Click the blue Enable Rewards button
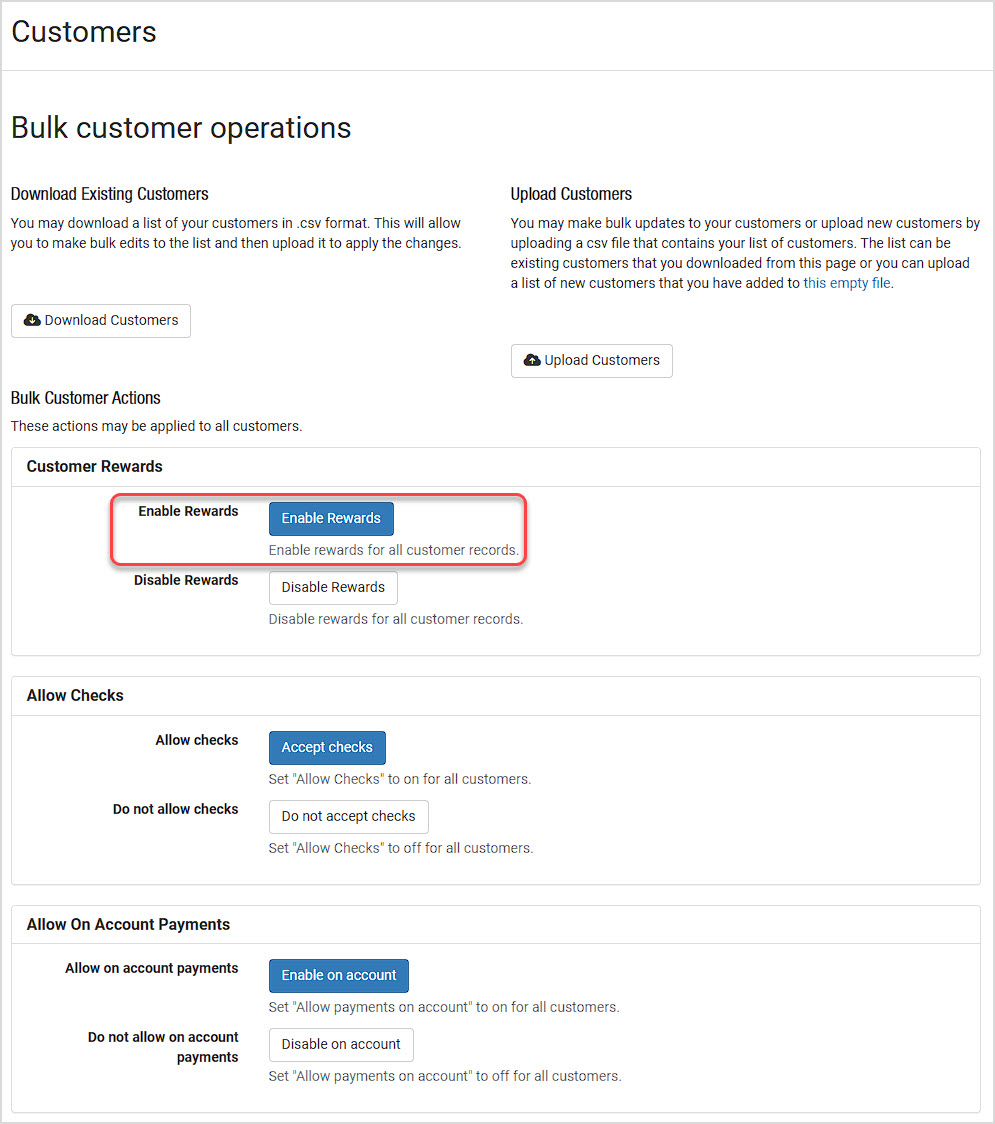Image resolution: width=995 pixels, height=1124 pixels. tap(331, 518)
